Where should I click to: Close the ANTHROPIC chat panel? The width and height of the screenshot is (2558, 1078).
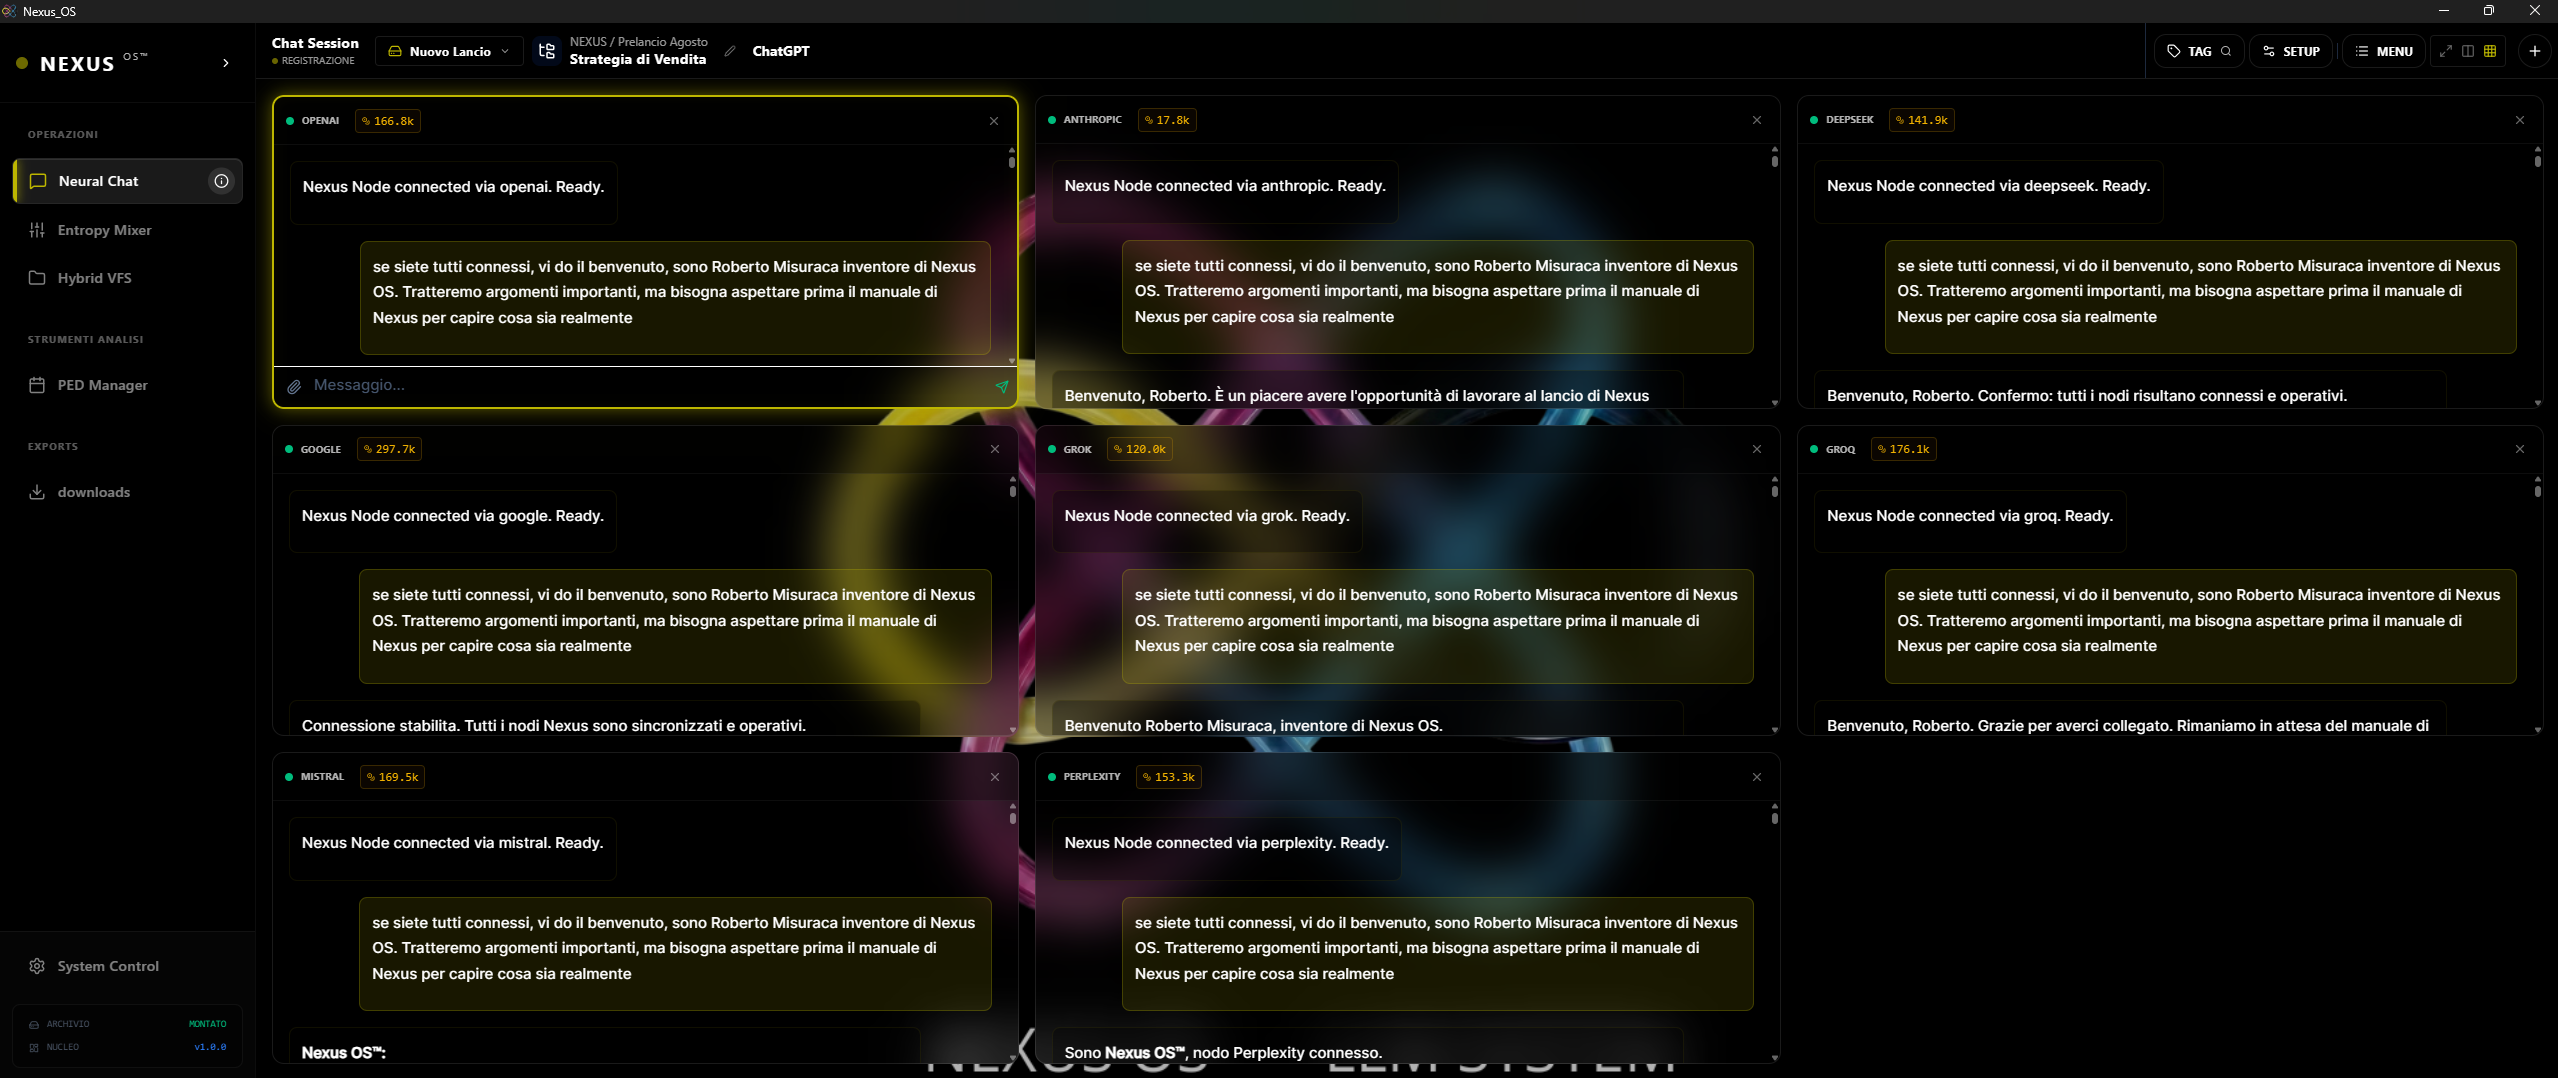point(1757,120)
